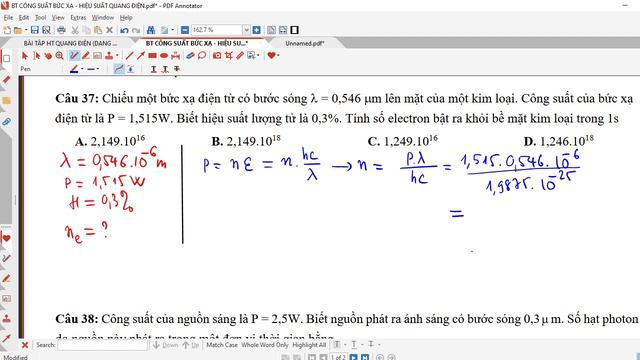This screenshot has width=640, height=360.
Task: Select the Lasso tool
Action: (202, 56)
